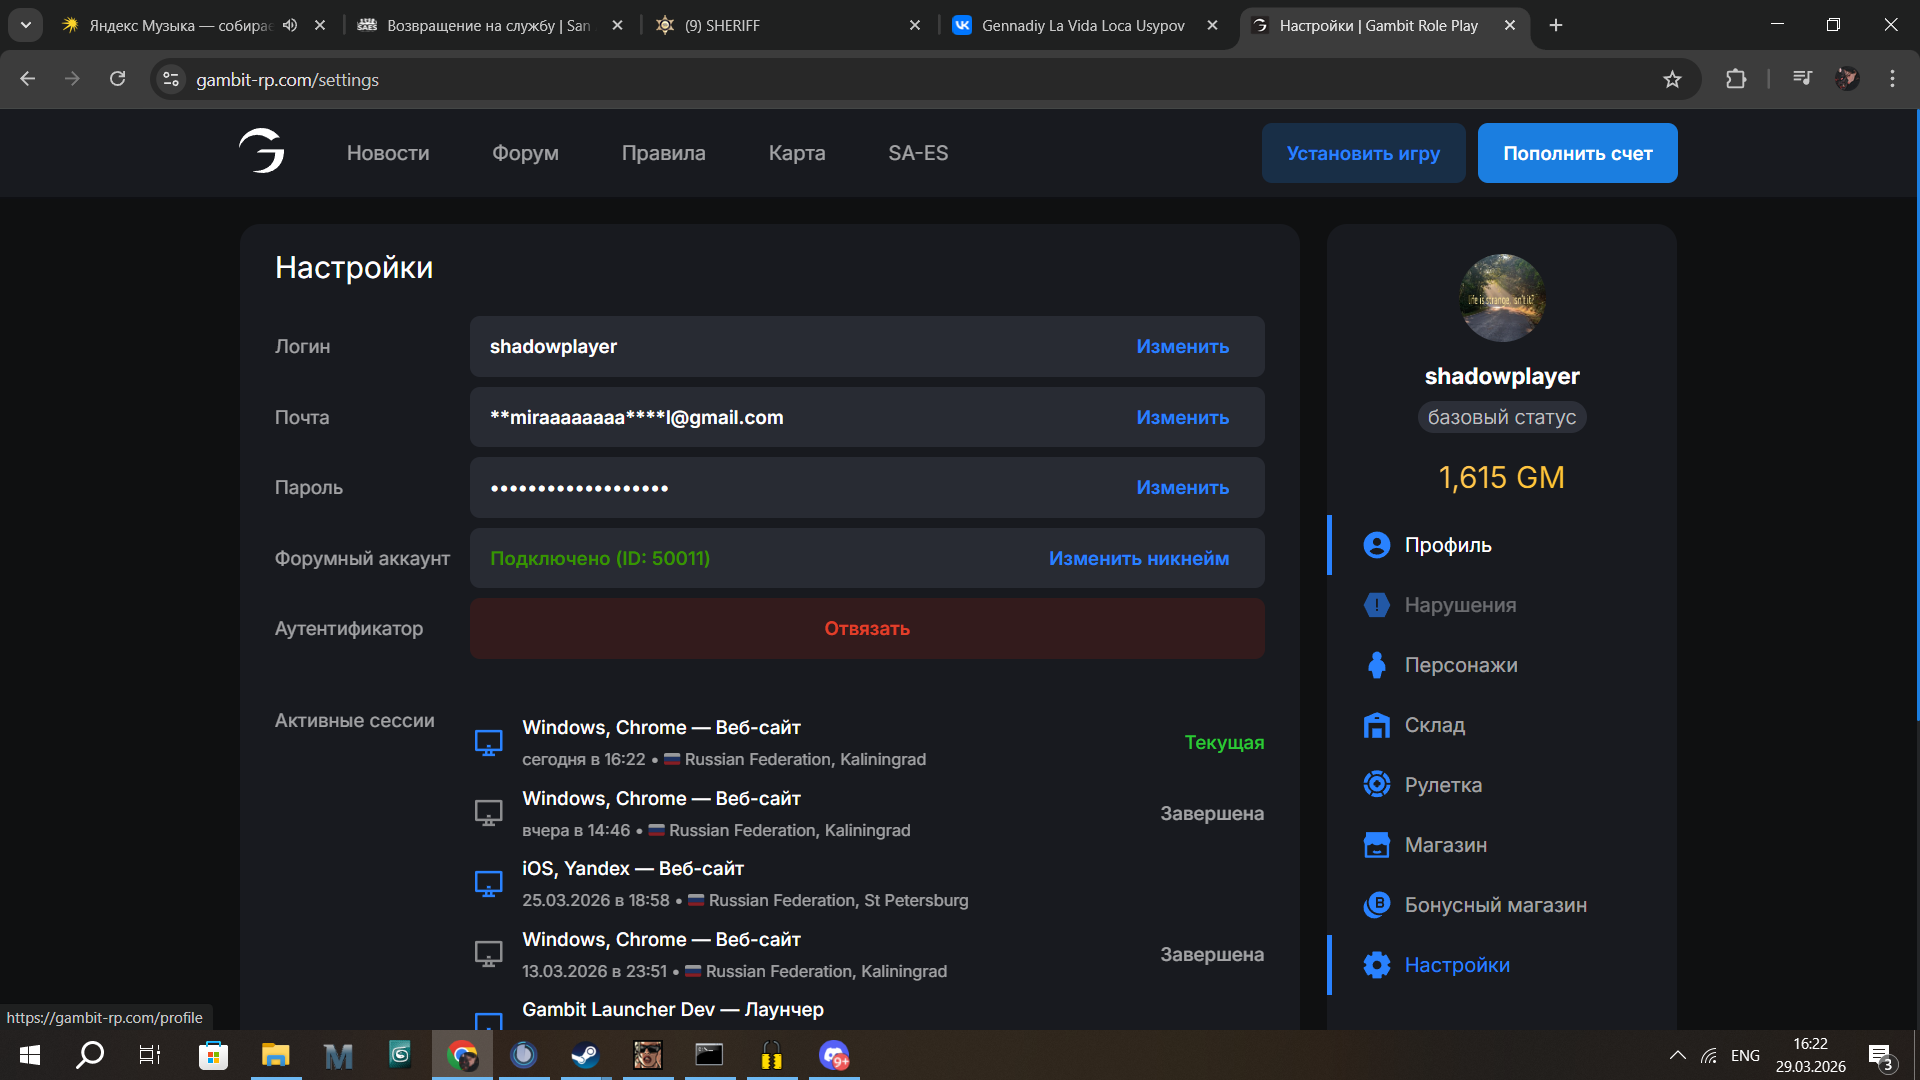
Task: Click Изменить next to Логин
Action: (1182, 347)
